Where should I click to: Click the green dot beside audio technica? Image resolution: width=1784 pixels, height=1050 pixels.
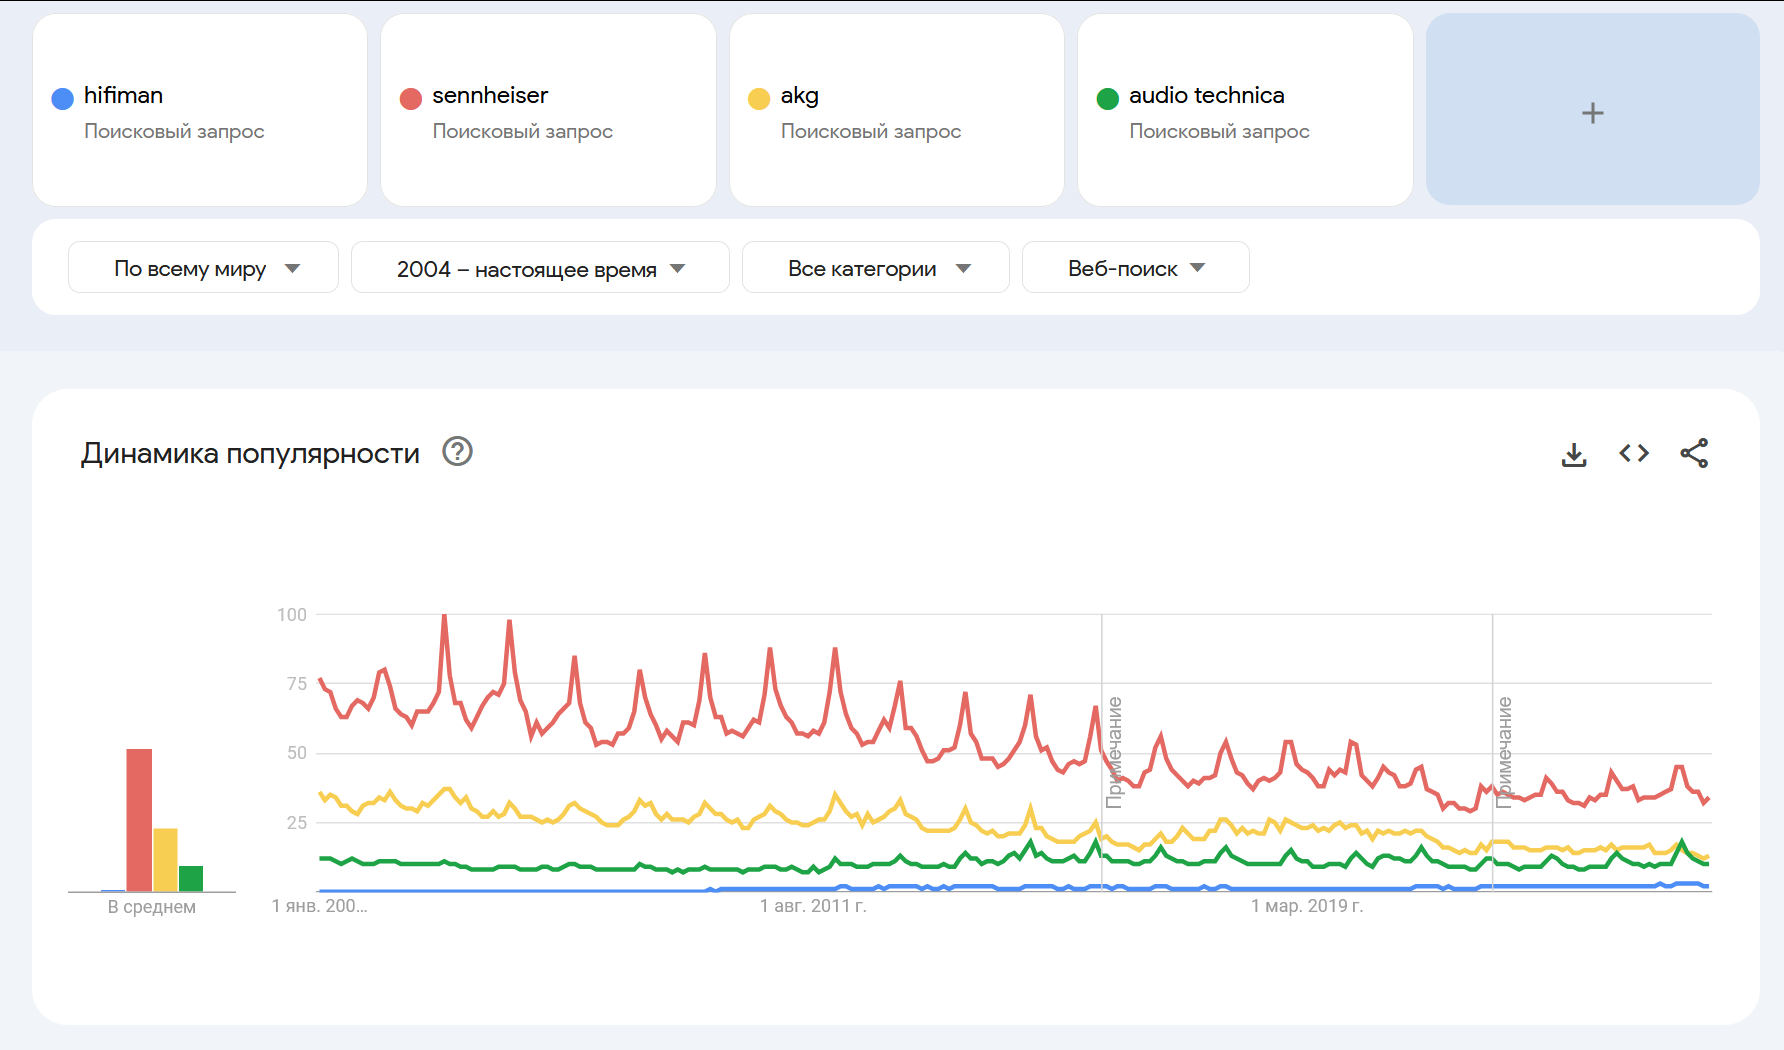(x=1107, y=98)
